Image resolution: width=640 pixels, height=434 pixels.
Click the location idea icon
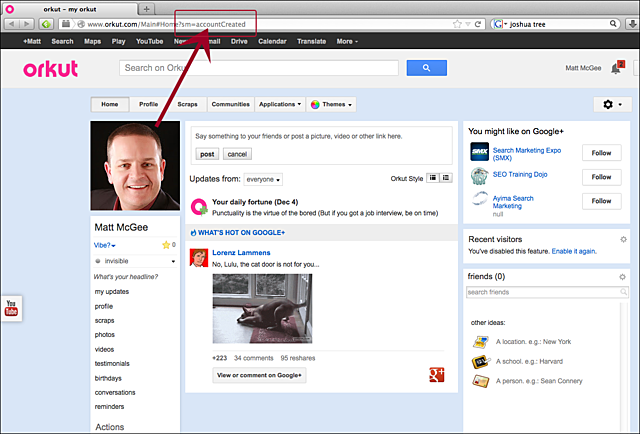(480, 342)
